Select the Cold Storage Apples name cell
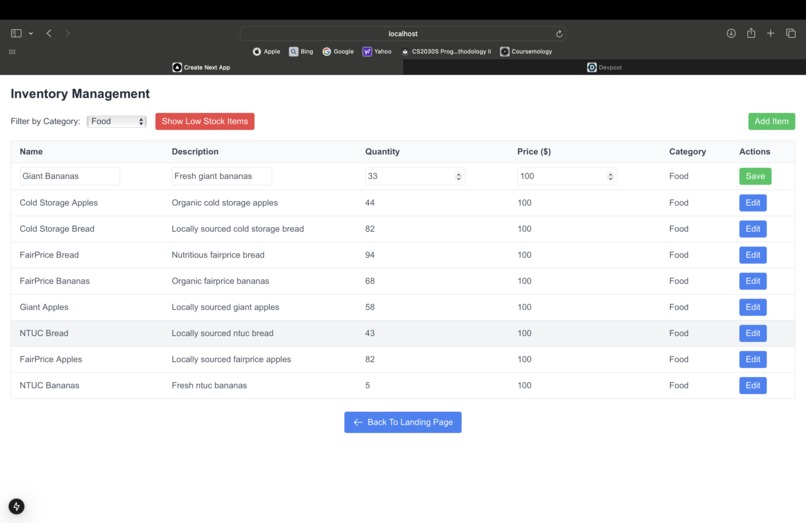 point(59,203)
